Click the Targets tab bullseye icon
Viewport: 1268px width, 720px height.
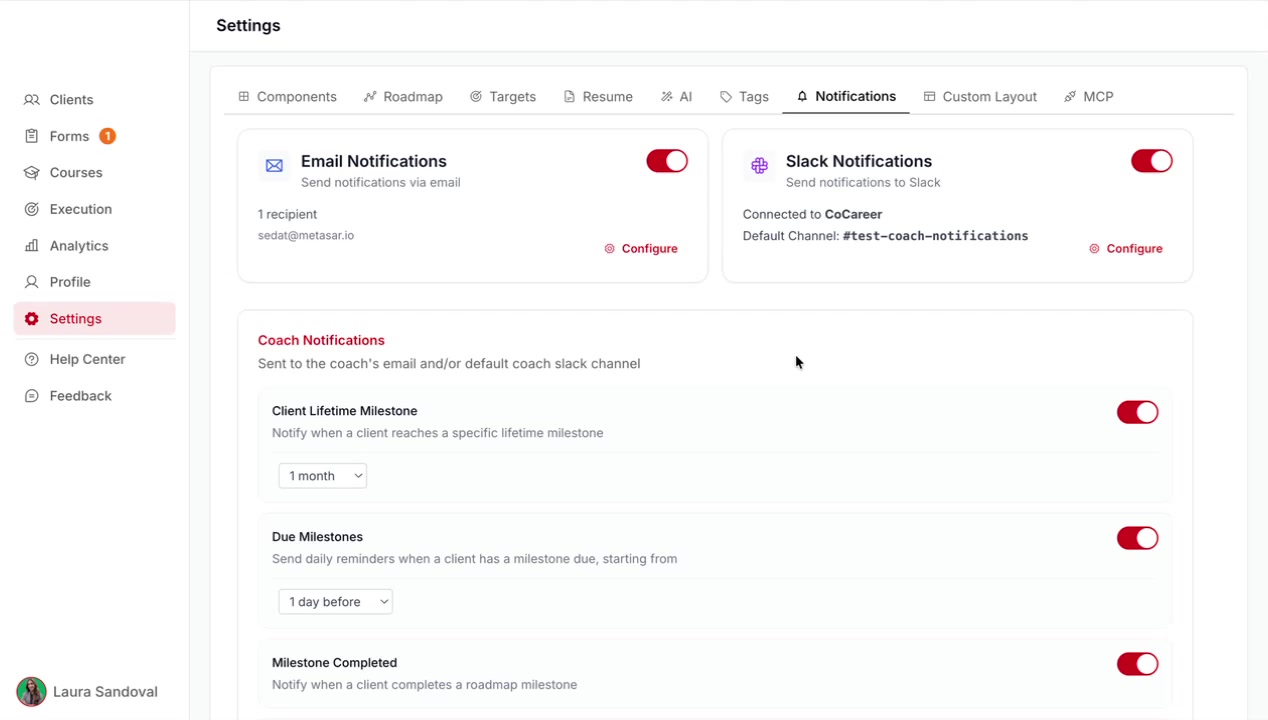[476, 97]
